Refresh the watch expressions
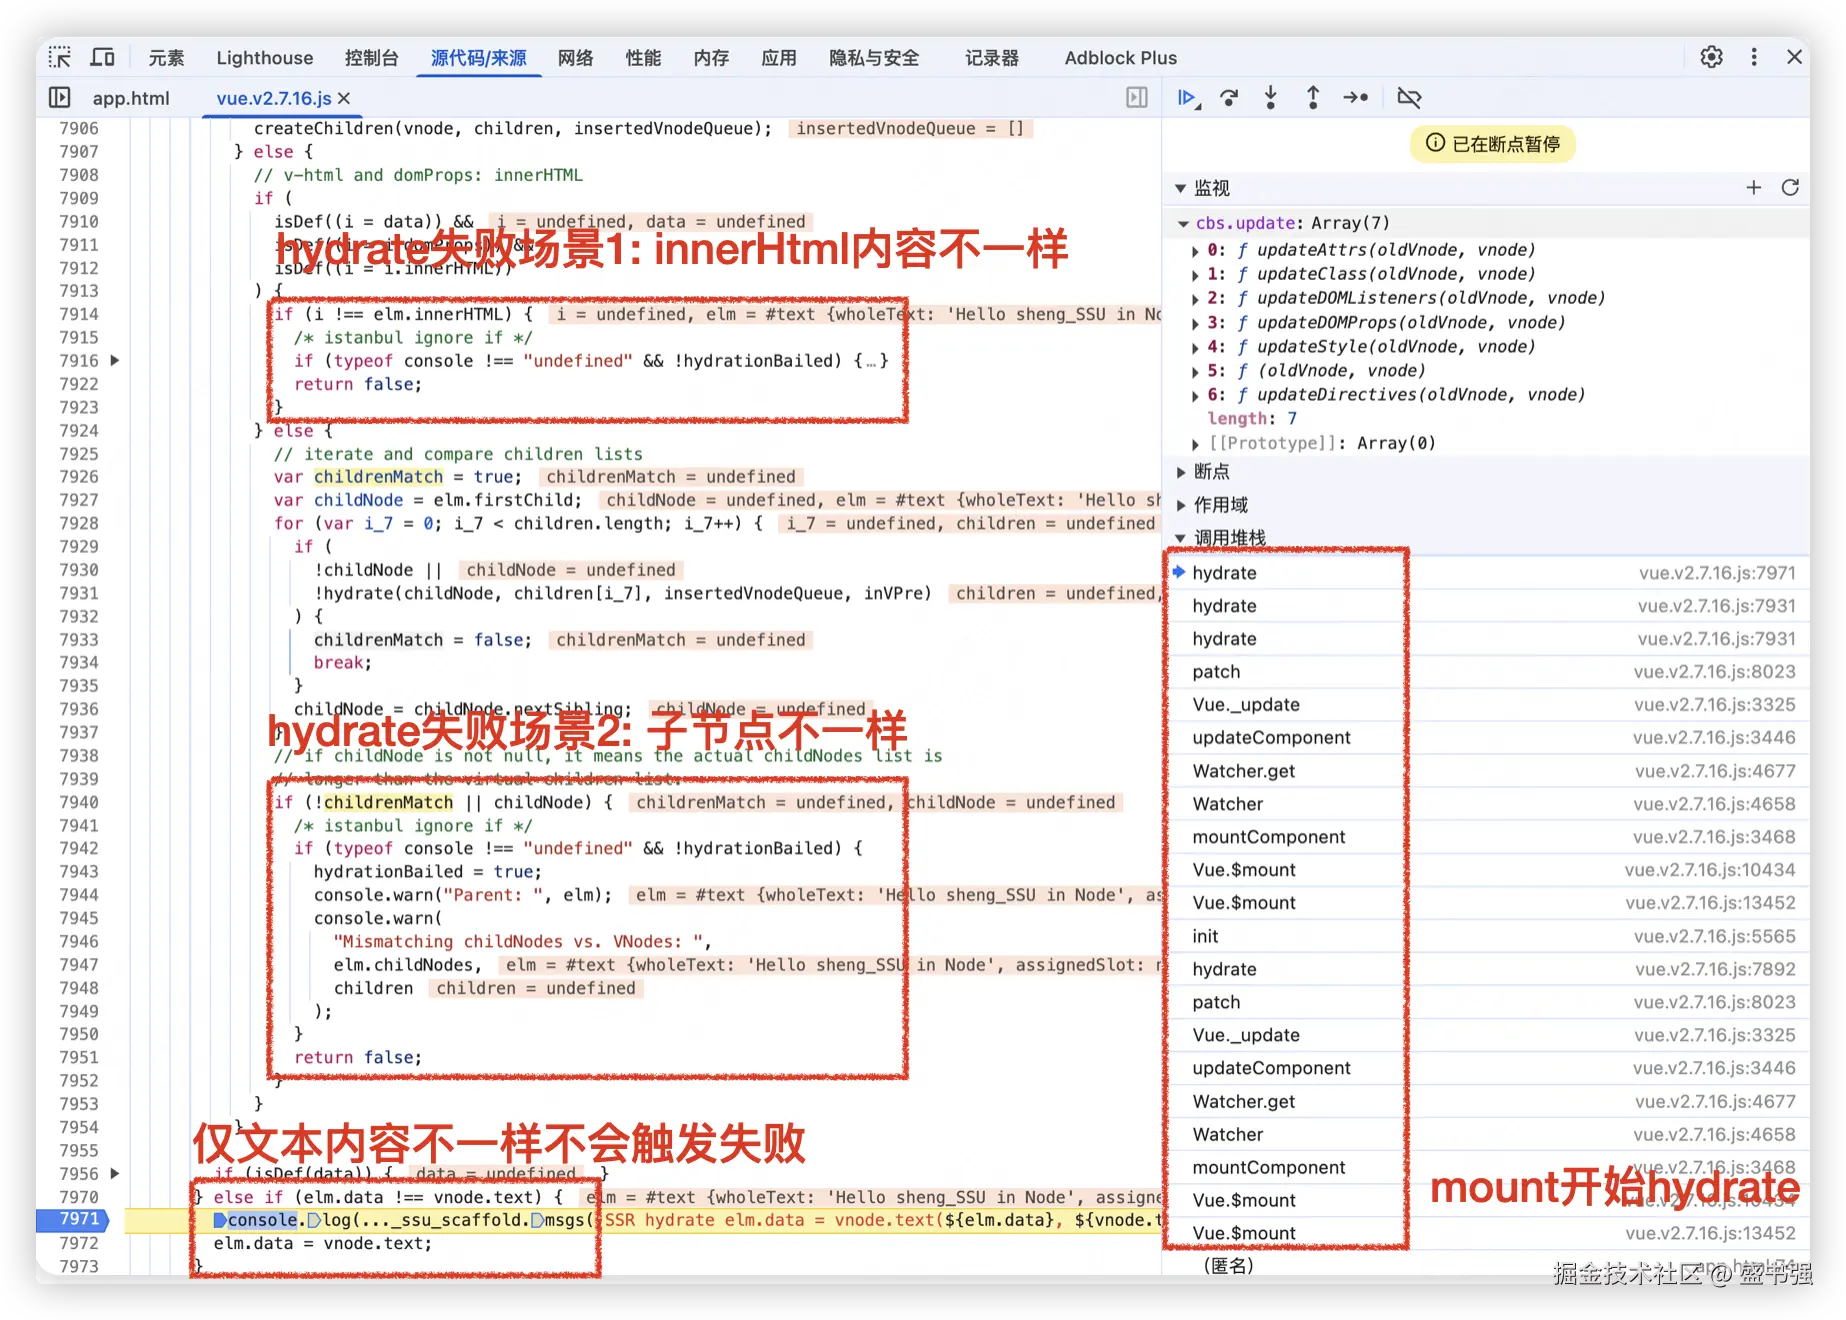This screenshot has width=1846, height=1320. 1790,187
